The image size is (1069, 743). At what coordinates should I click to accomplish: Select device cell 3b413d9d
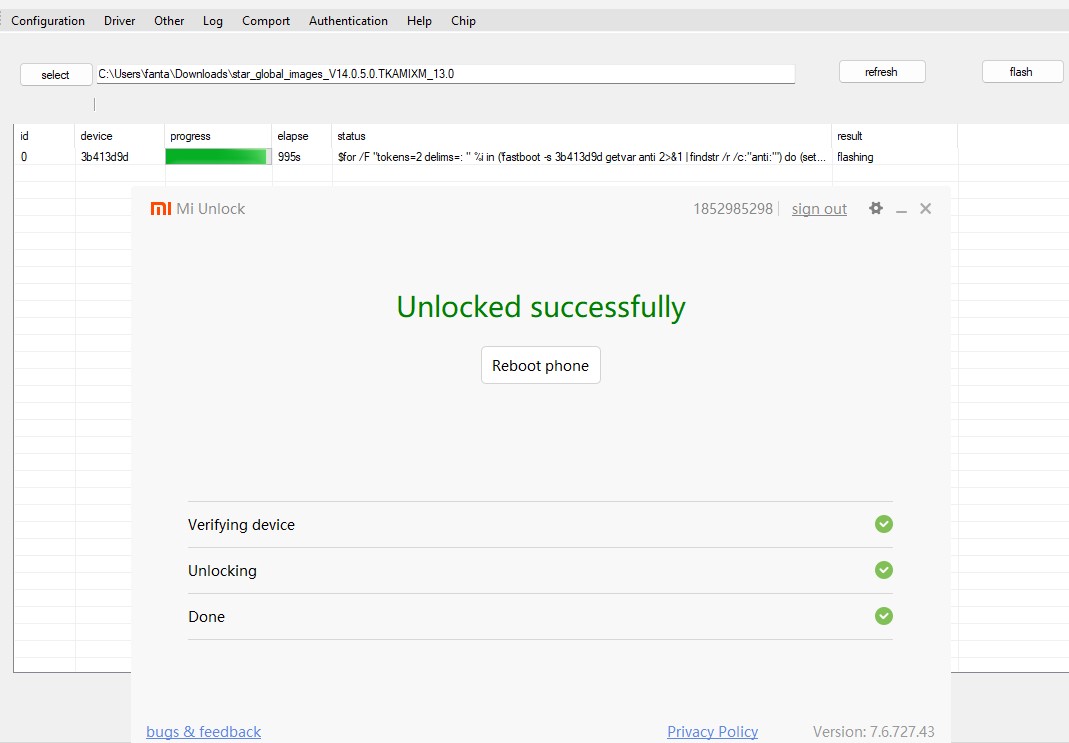104,157
